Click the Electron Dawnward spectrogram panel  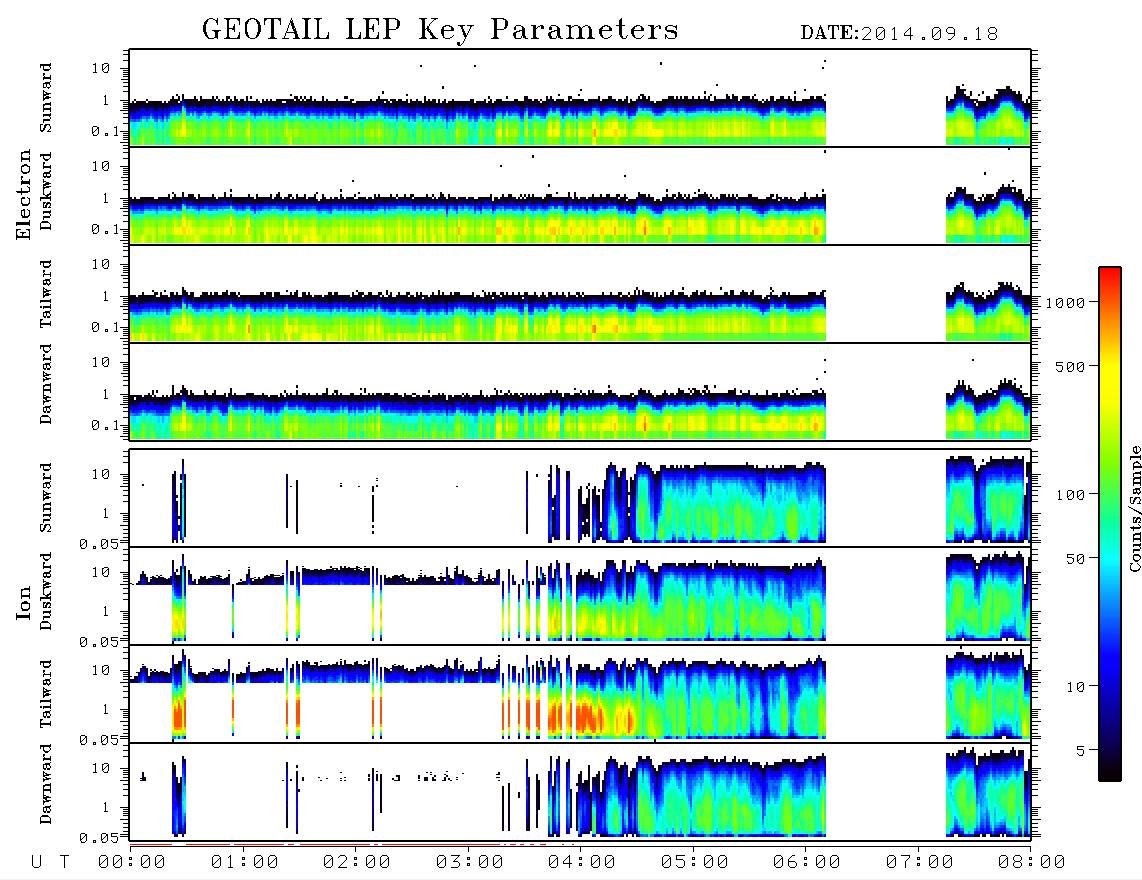tap(580, 391)
